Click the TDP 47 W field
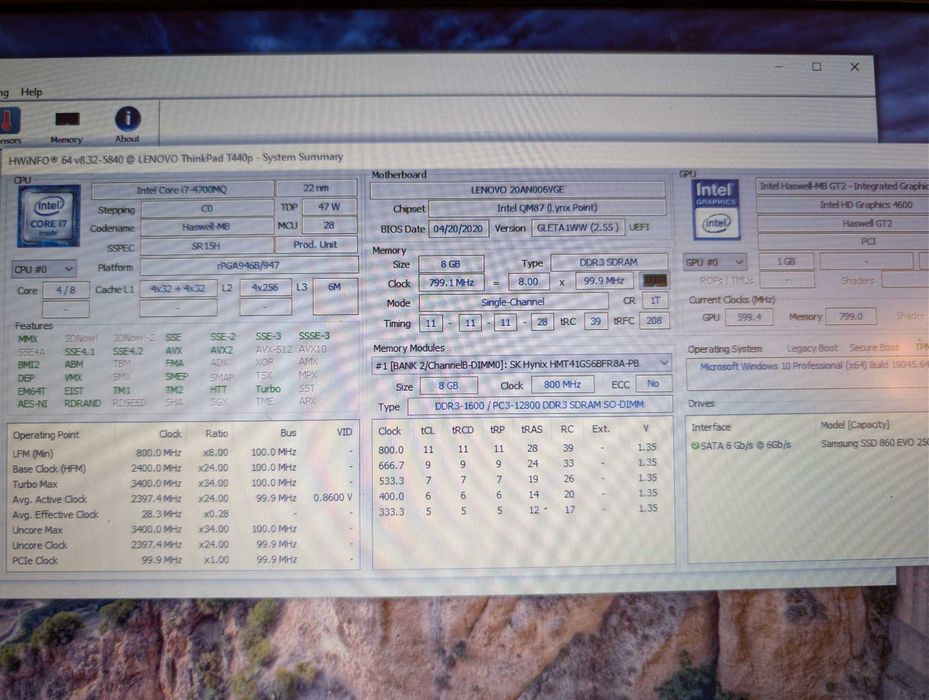The height and width of the screenshot is (700, 929). 329,207
